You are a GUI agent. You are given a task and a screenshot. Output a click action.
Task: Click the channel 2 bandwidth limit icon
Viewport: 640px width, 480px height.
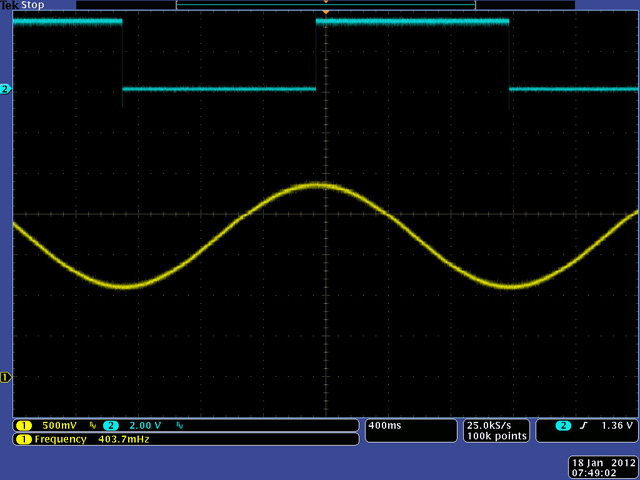180,425
